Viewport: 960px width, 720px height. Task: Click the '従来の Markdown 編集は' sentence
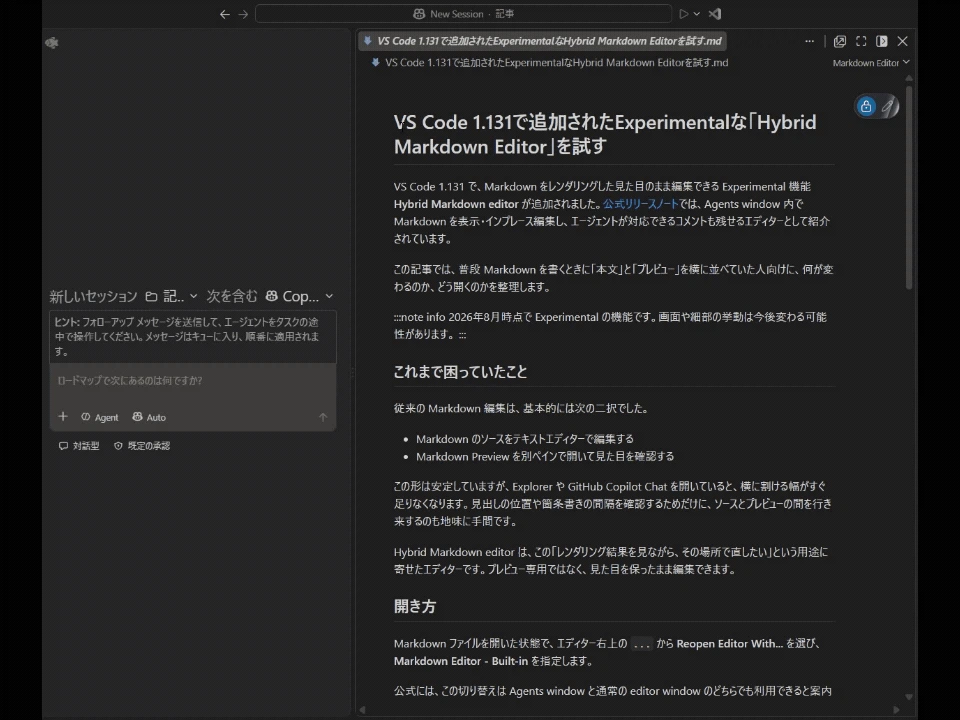(x=520, y=408)
